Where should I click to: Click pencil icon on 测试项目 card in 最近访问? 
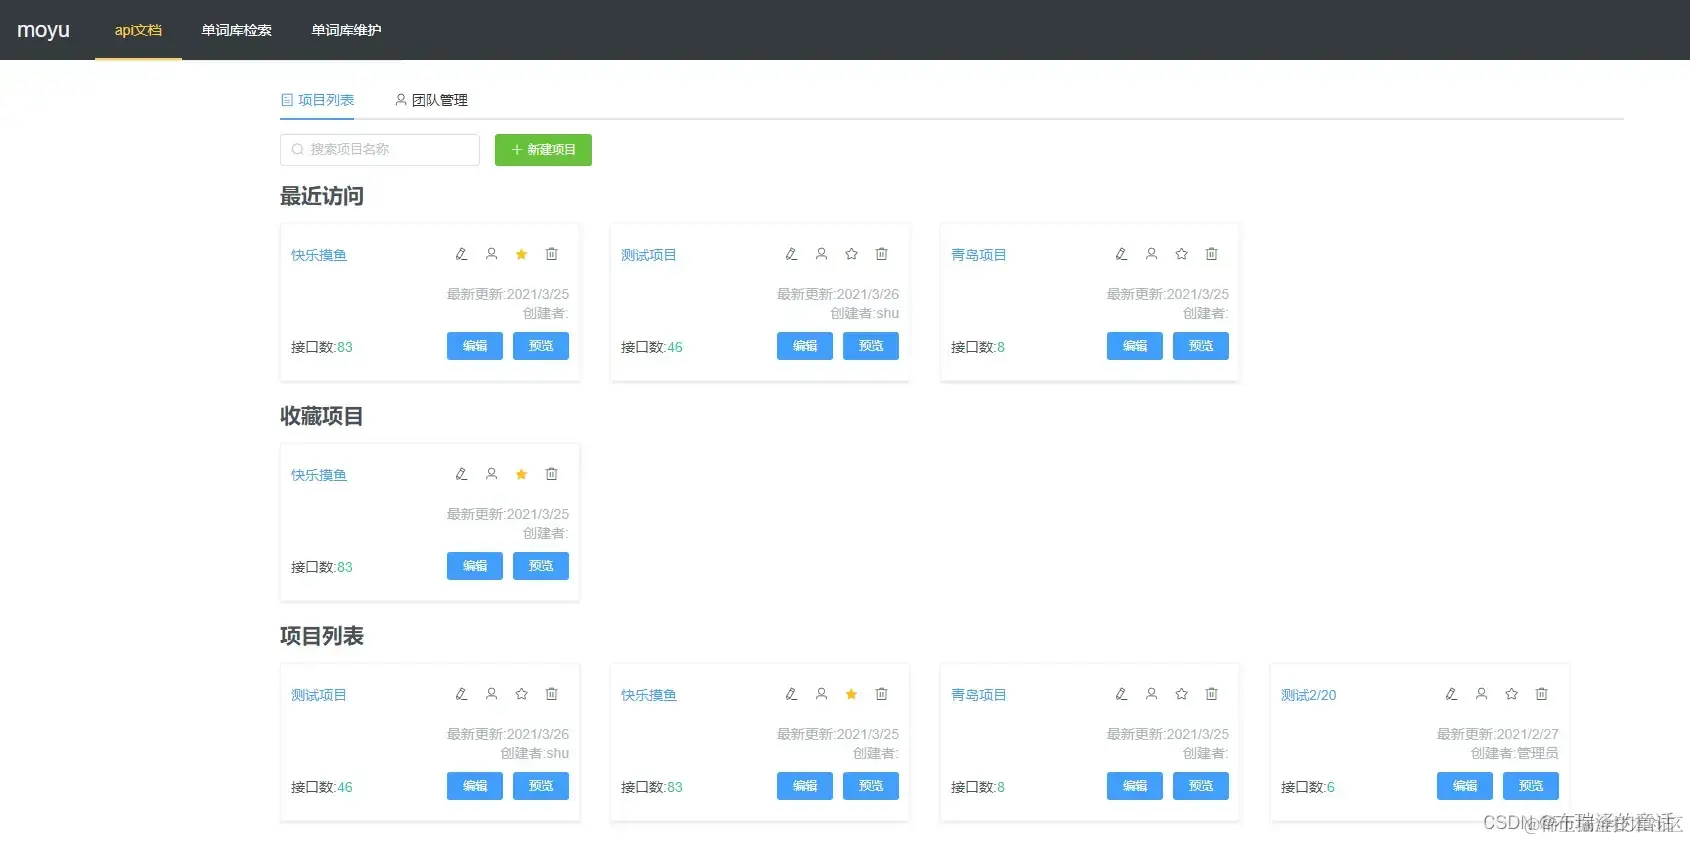click(x=791, y=254)
